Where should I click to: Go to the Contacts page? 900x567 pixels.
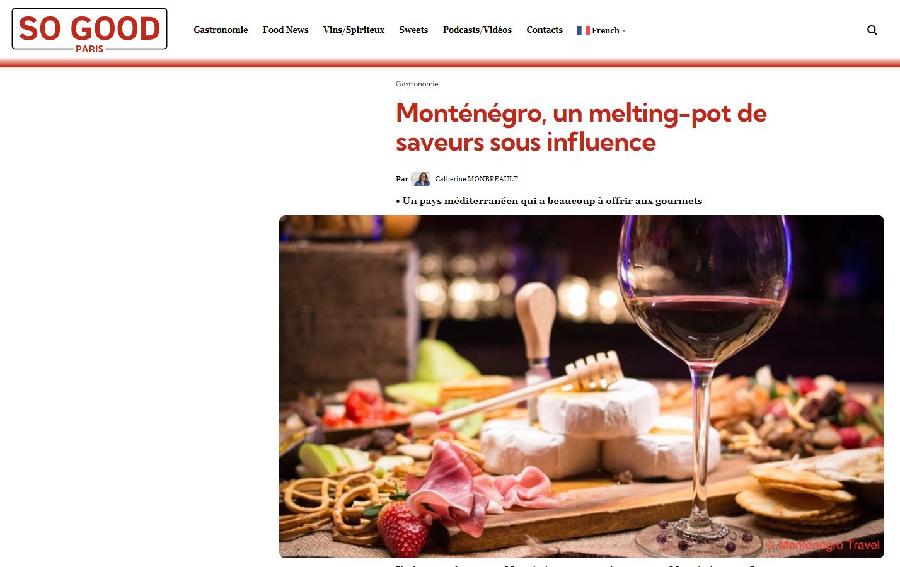point(544,30)
